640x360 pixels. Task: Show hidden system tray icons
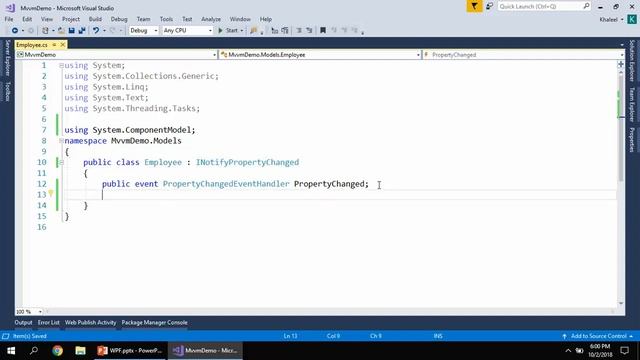coord(568,351)
